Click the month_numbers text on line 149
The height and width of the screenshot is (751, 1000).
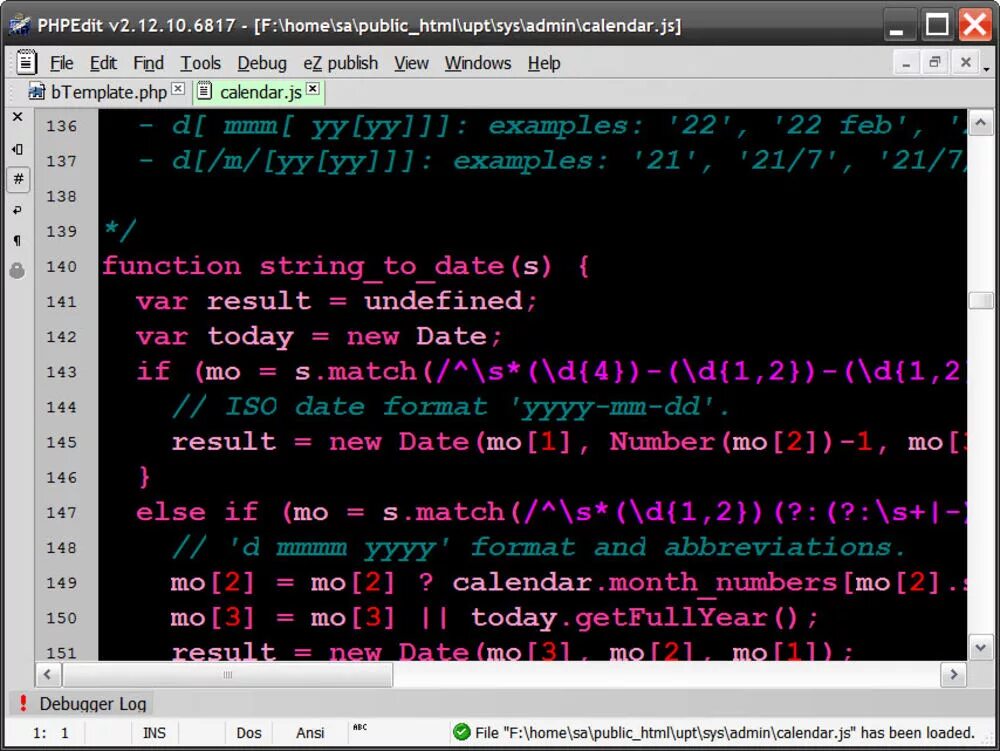click(x=721, y=583)
